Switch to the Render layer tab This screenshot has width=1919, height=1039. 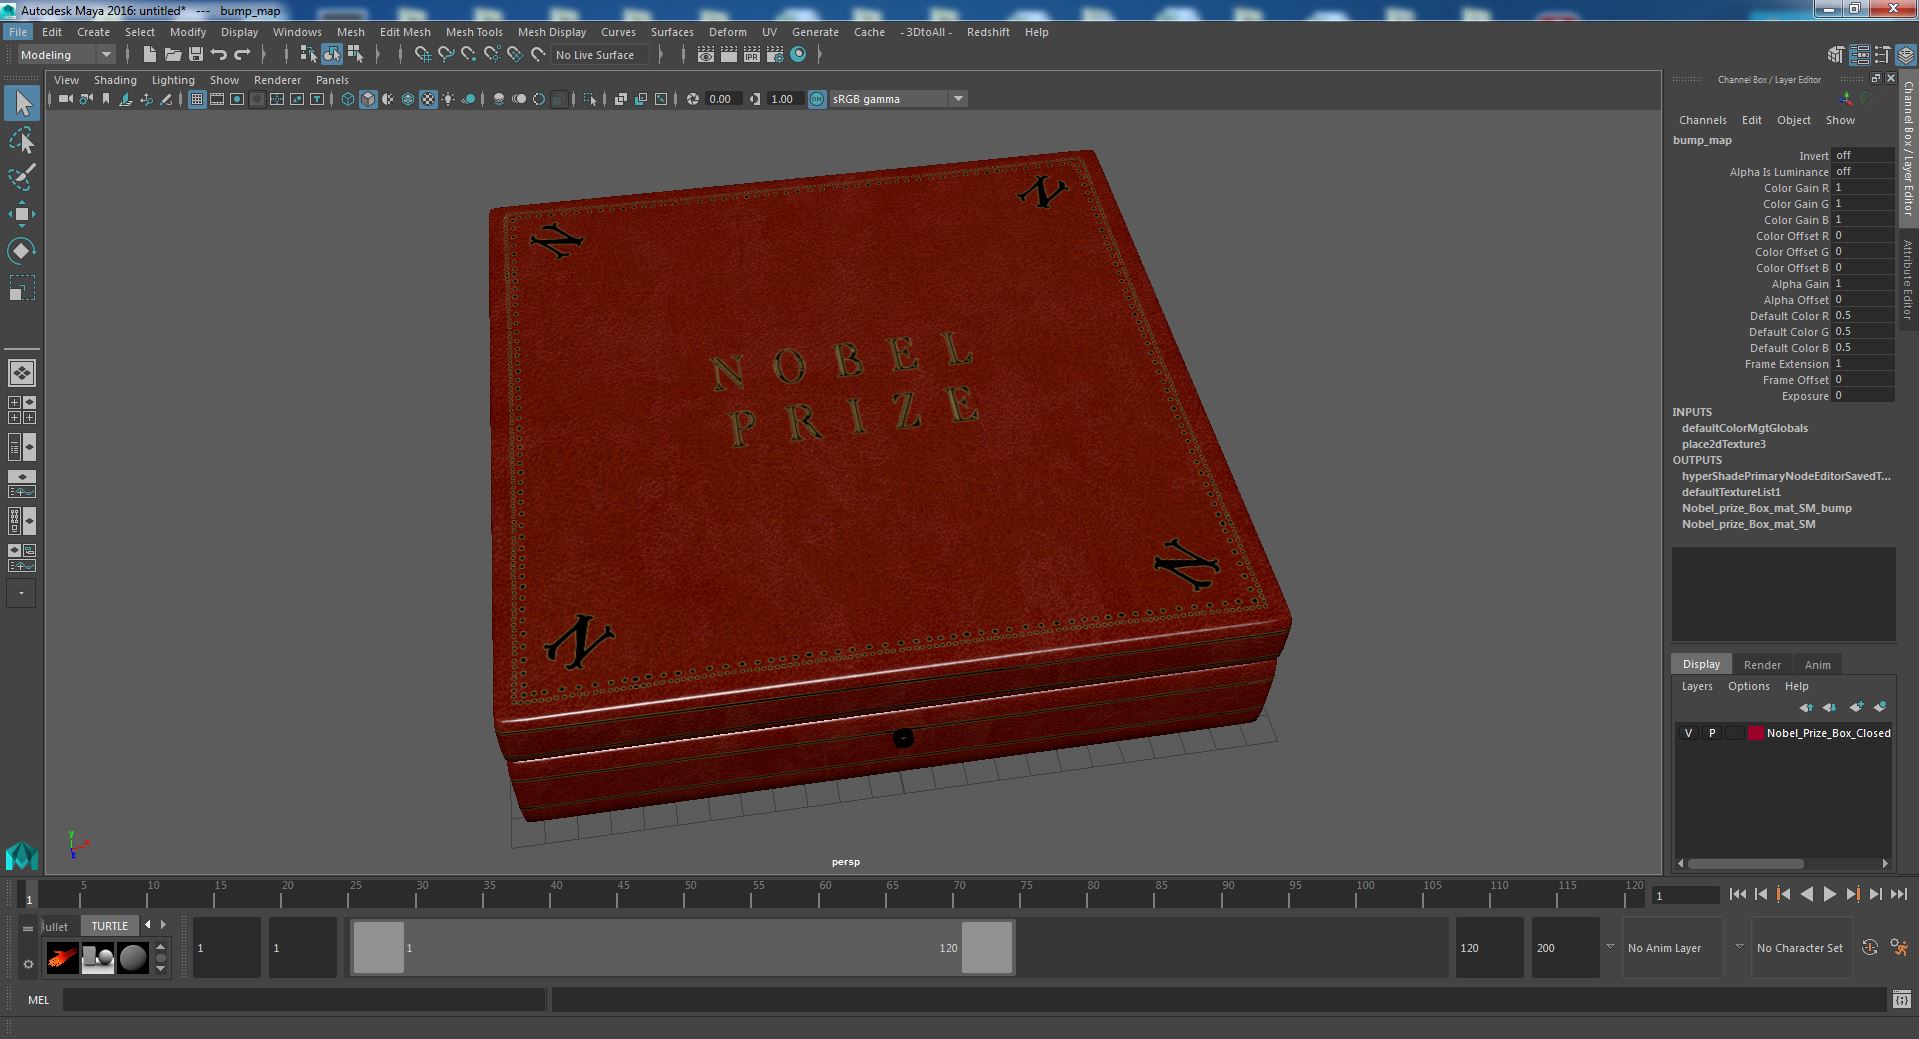point(1762,664)
